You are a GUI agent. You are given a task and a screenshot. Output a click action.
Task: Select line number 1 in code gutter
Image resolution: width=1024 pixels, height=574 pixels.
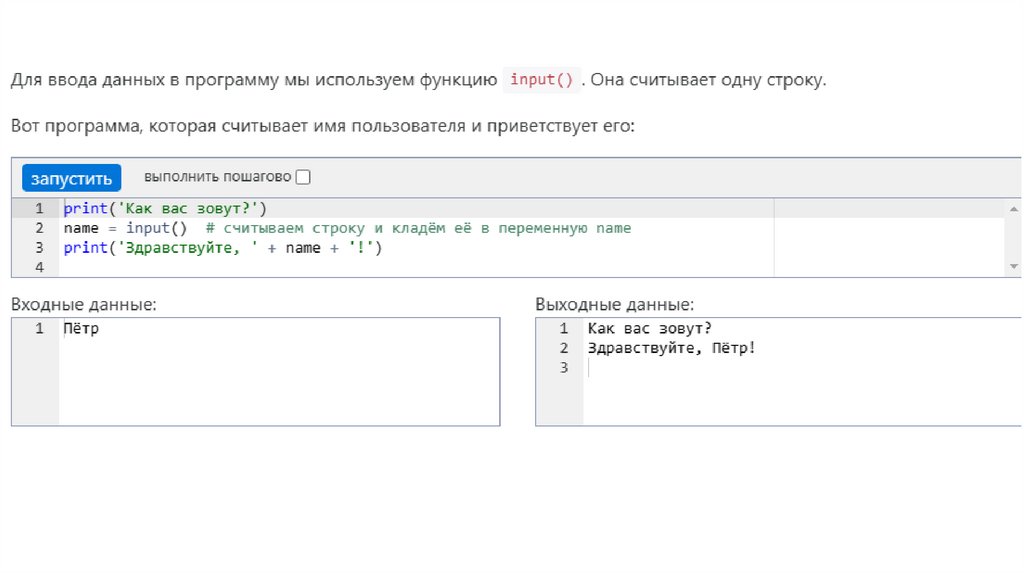(x=39, y=209)
